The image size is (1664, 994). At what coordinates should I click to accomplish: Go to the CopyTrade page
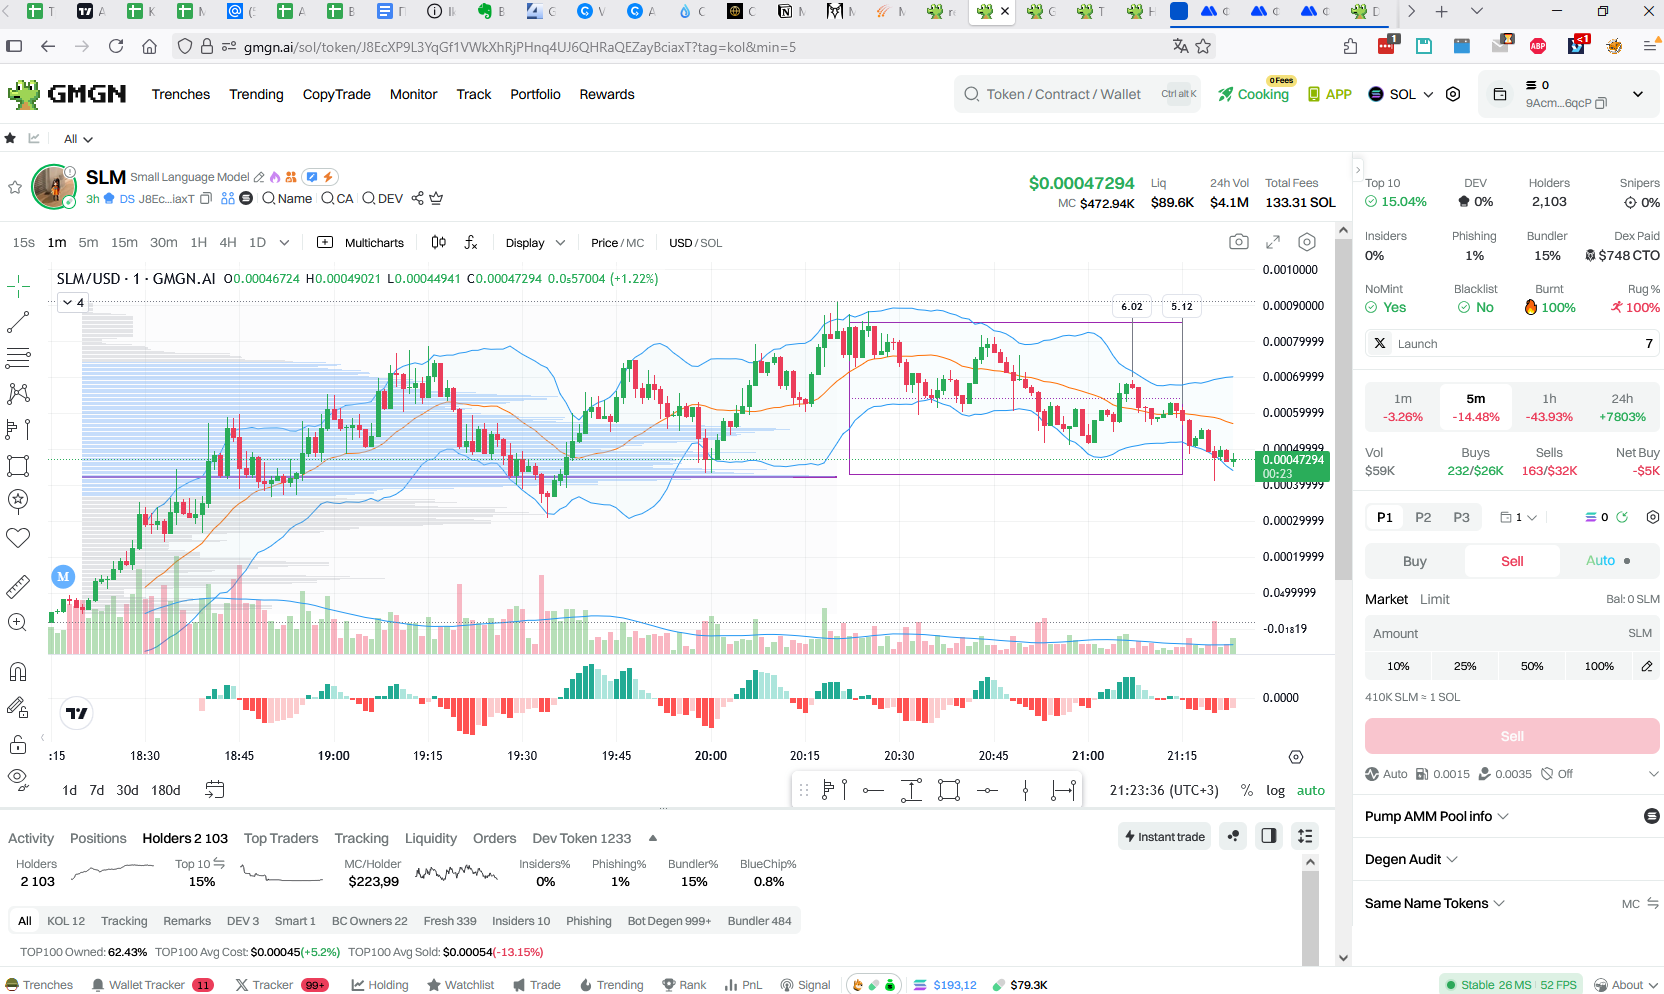click(x=336, y=94)
